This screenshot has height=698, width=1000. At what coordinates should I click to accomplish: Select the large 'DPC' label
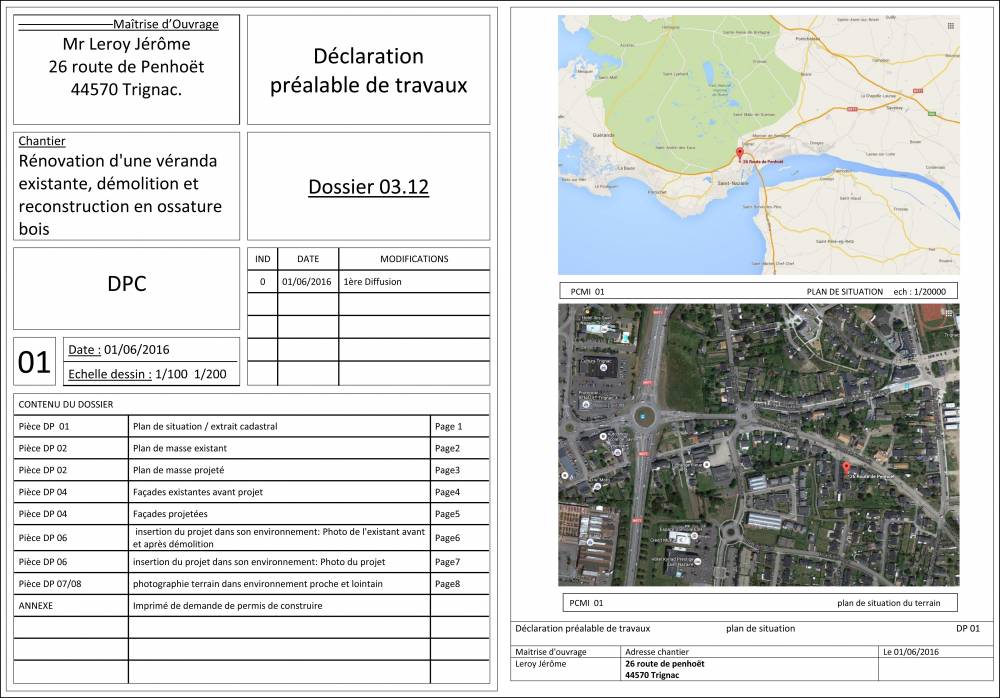click(x=127, y=283)
